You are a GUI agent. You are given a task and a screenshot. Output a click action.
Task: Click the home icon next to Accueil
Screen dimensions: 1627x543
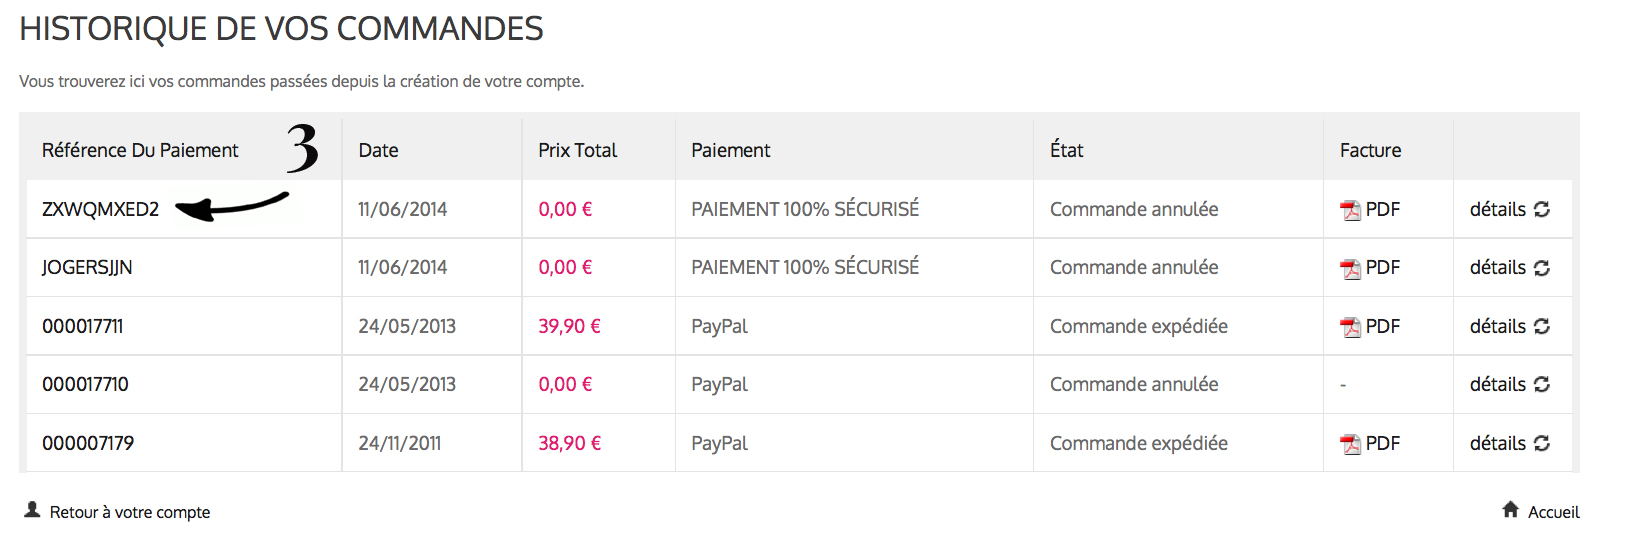point(1511,510)
